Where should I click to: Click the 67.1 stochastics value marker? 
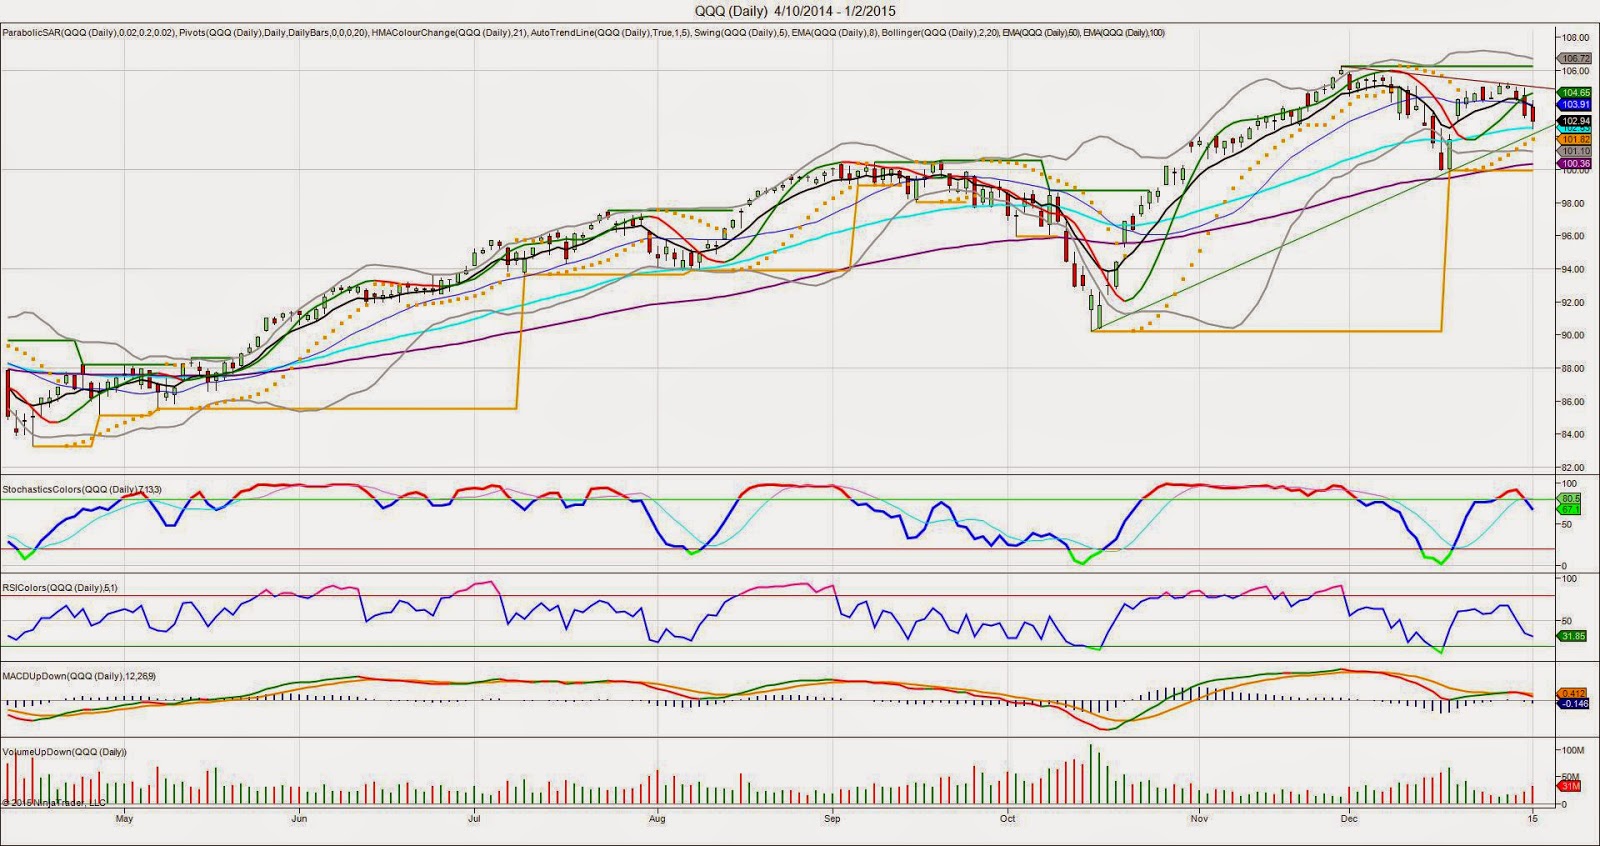[x=1570, y=509]
